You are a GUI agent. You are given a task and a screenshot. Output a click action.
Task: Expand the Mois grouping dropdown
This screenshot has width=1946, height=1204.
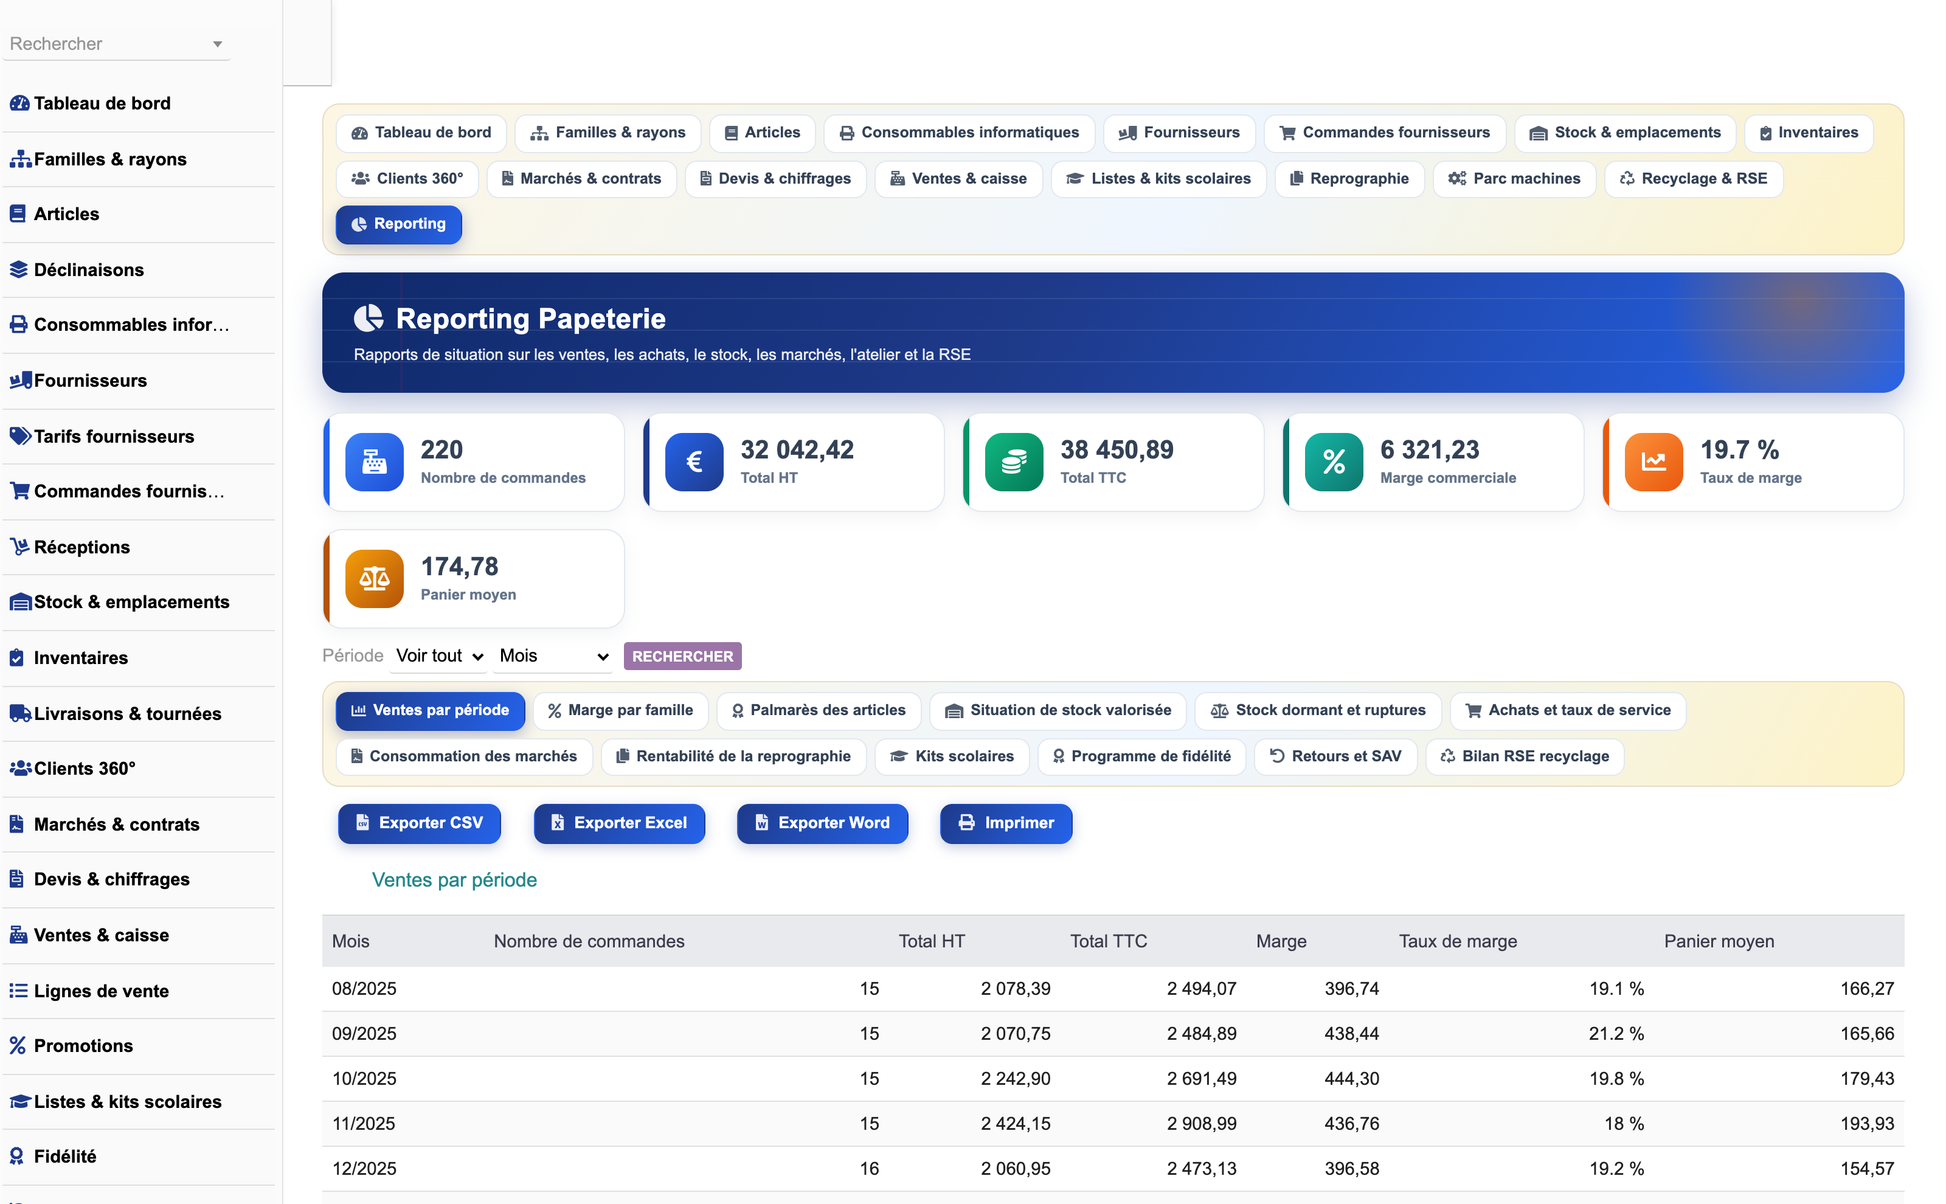tap(554, 656)
